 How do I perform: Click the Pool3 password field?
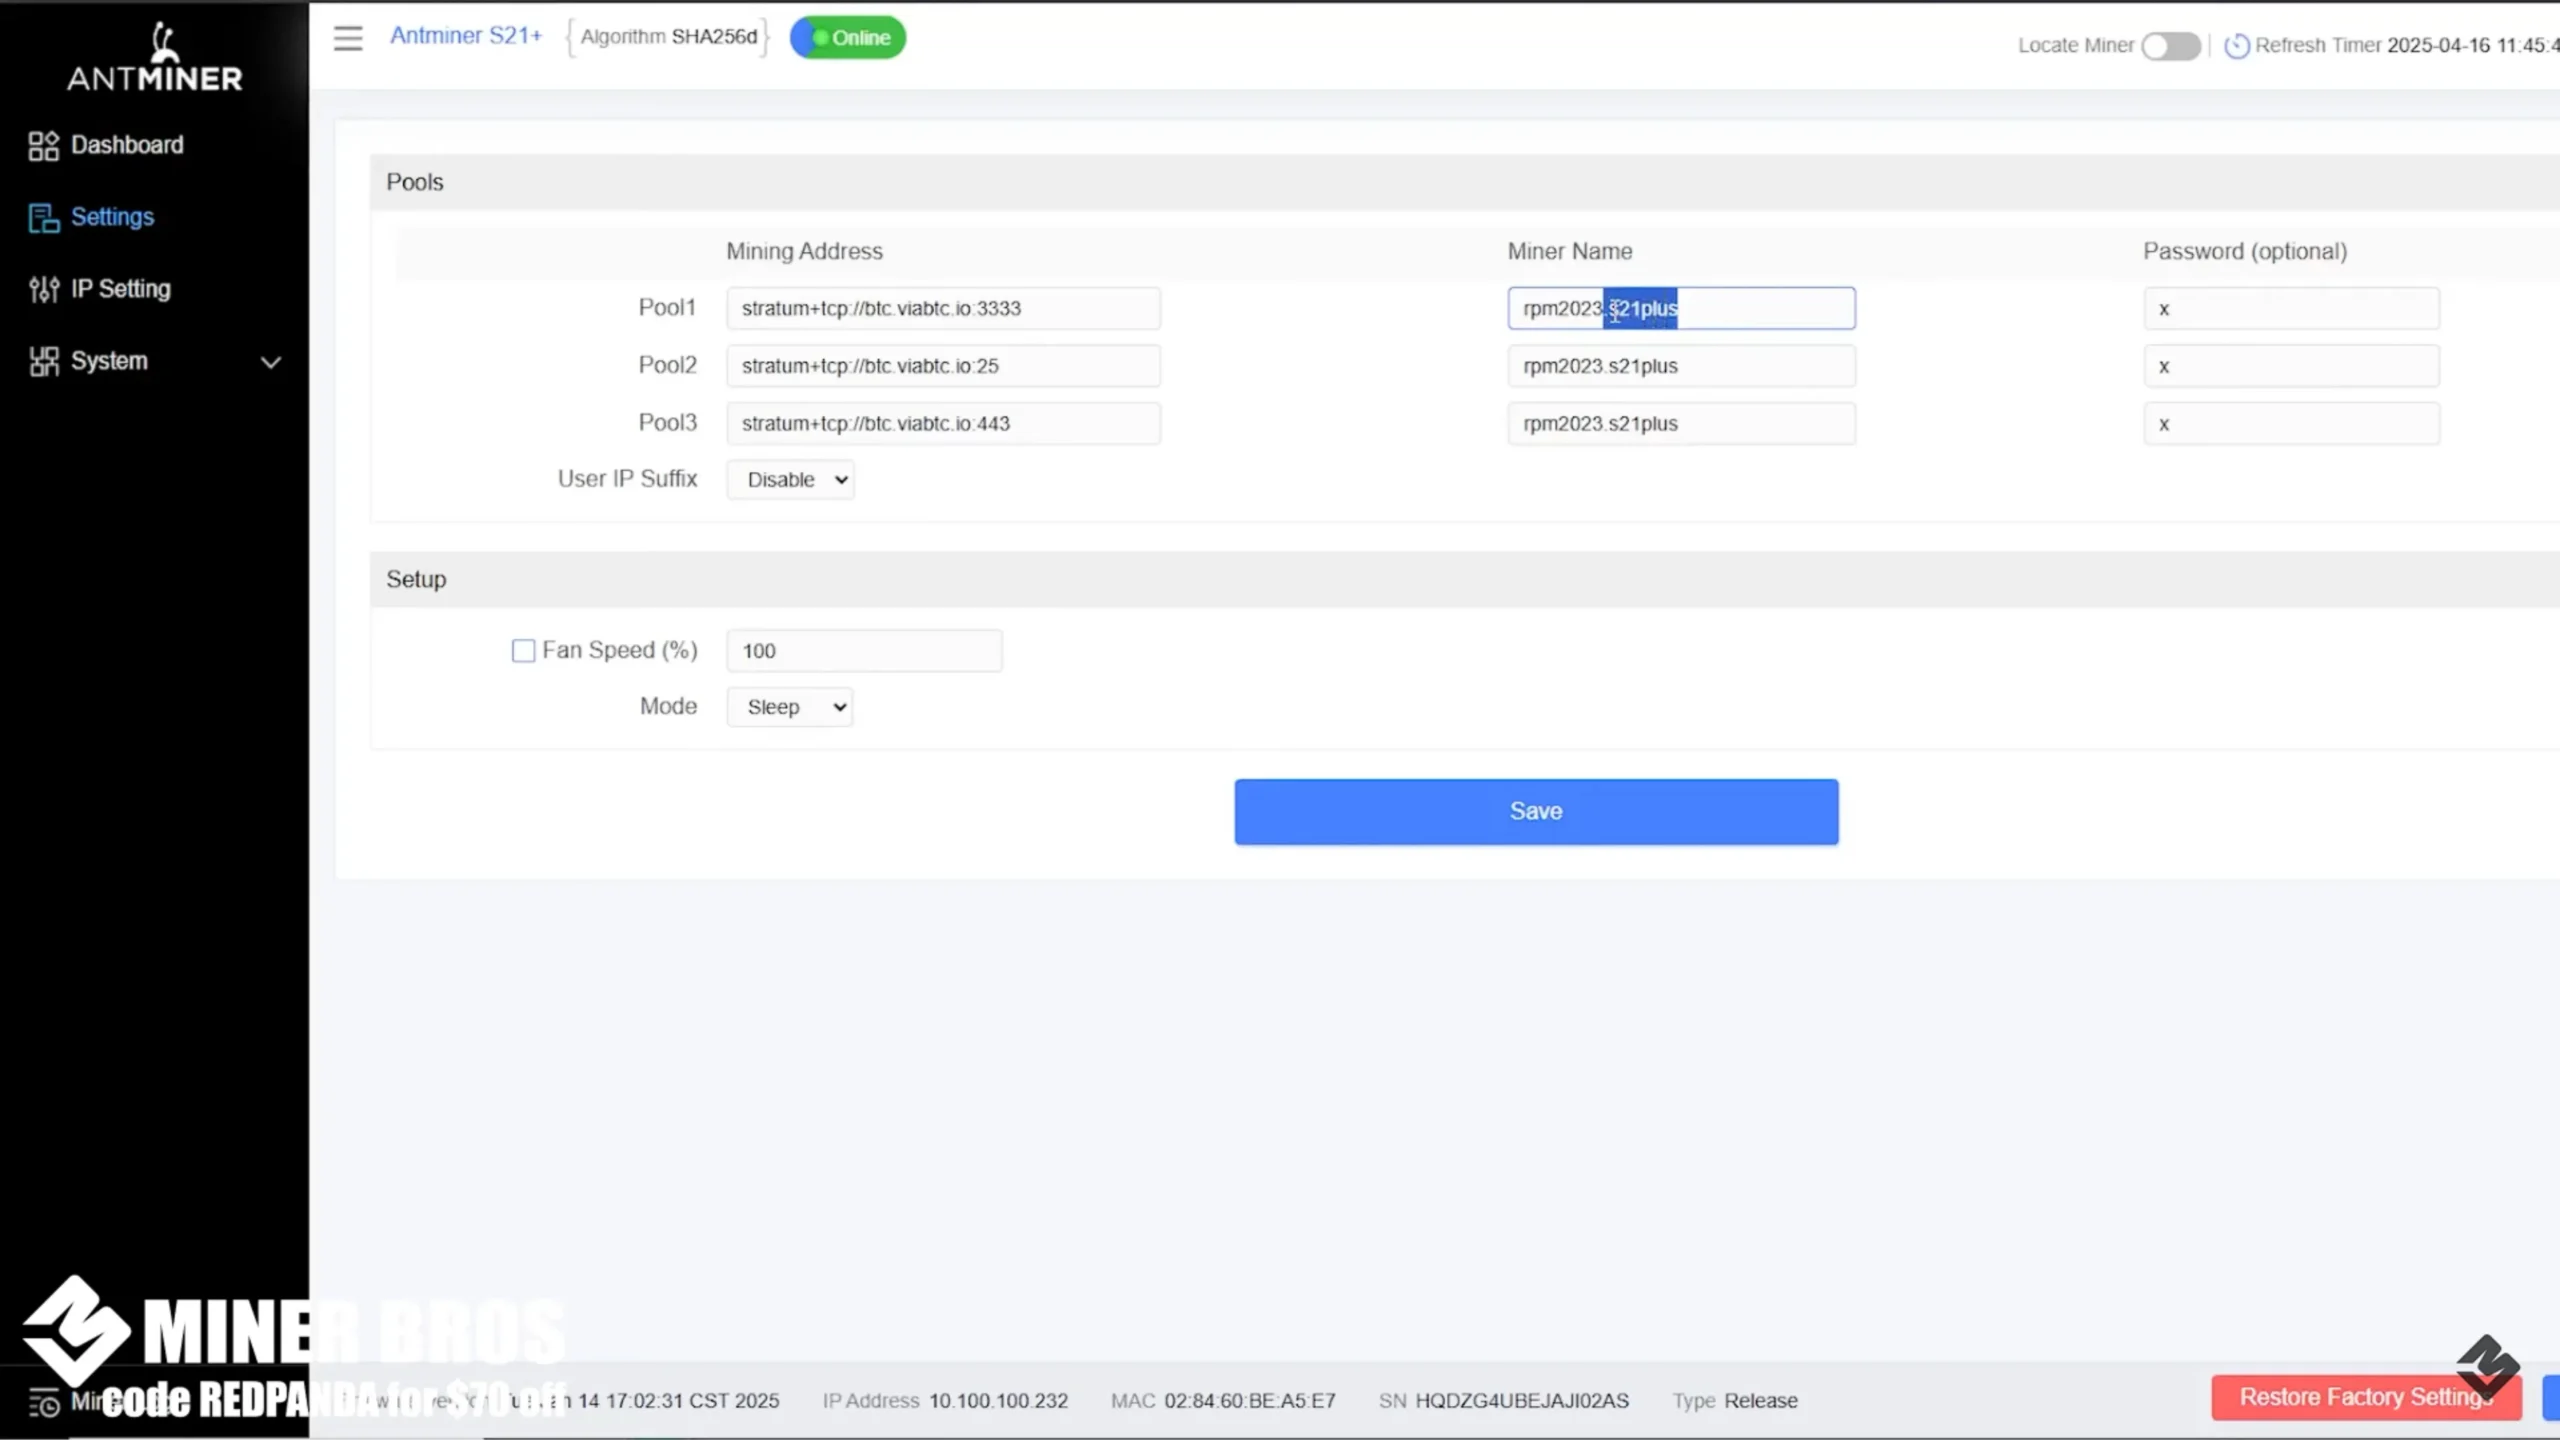click(2291, 424)
